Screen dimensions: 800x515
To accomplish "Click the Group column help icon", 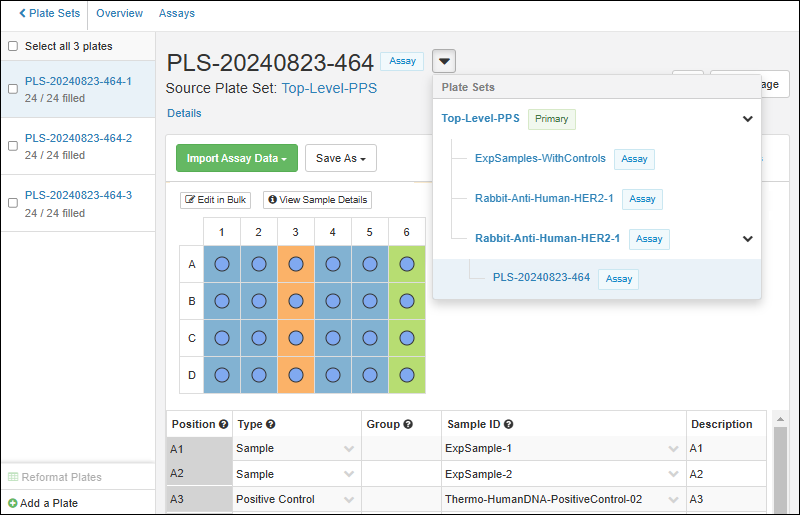I will coord(408,425).
